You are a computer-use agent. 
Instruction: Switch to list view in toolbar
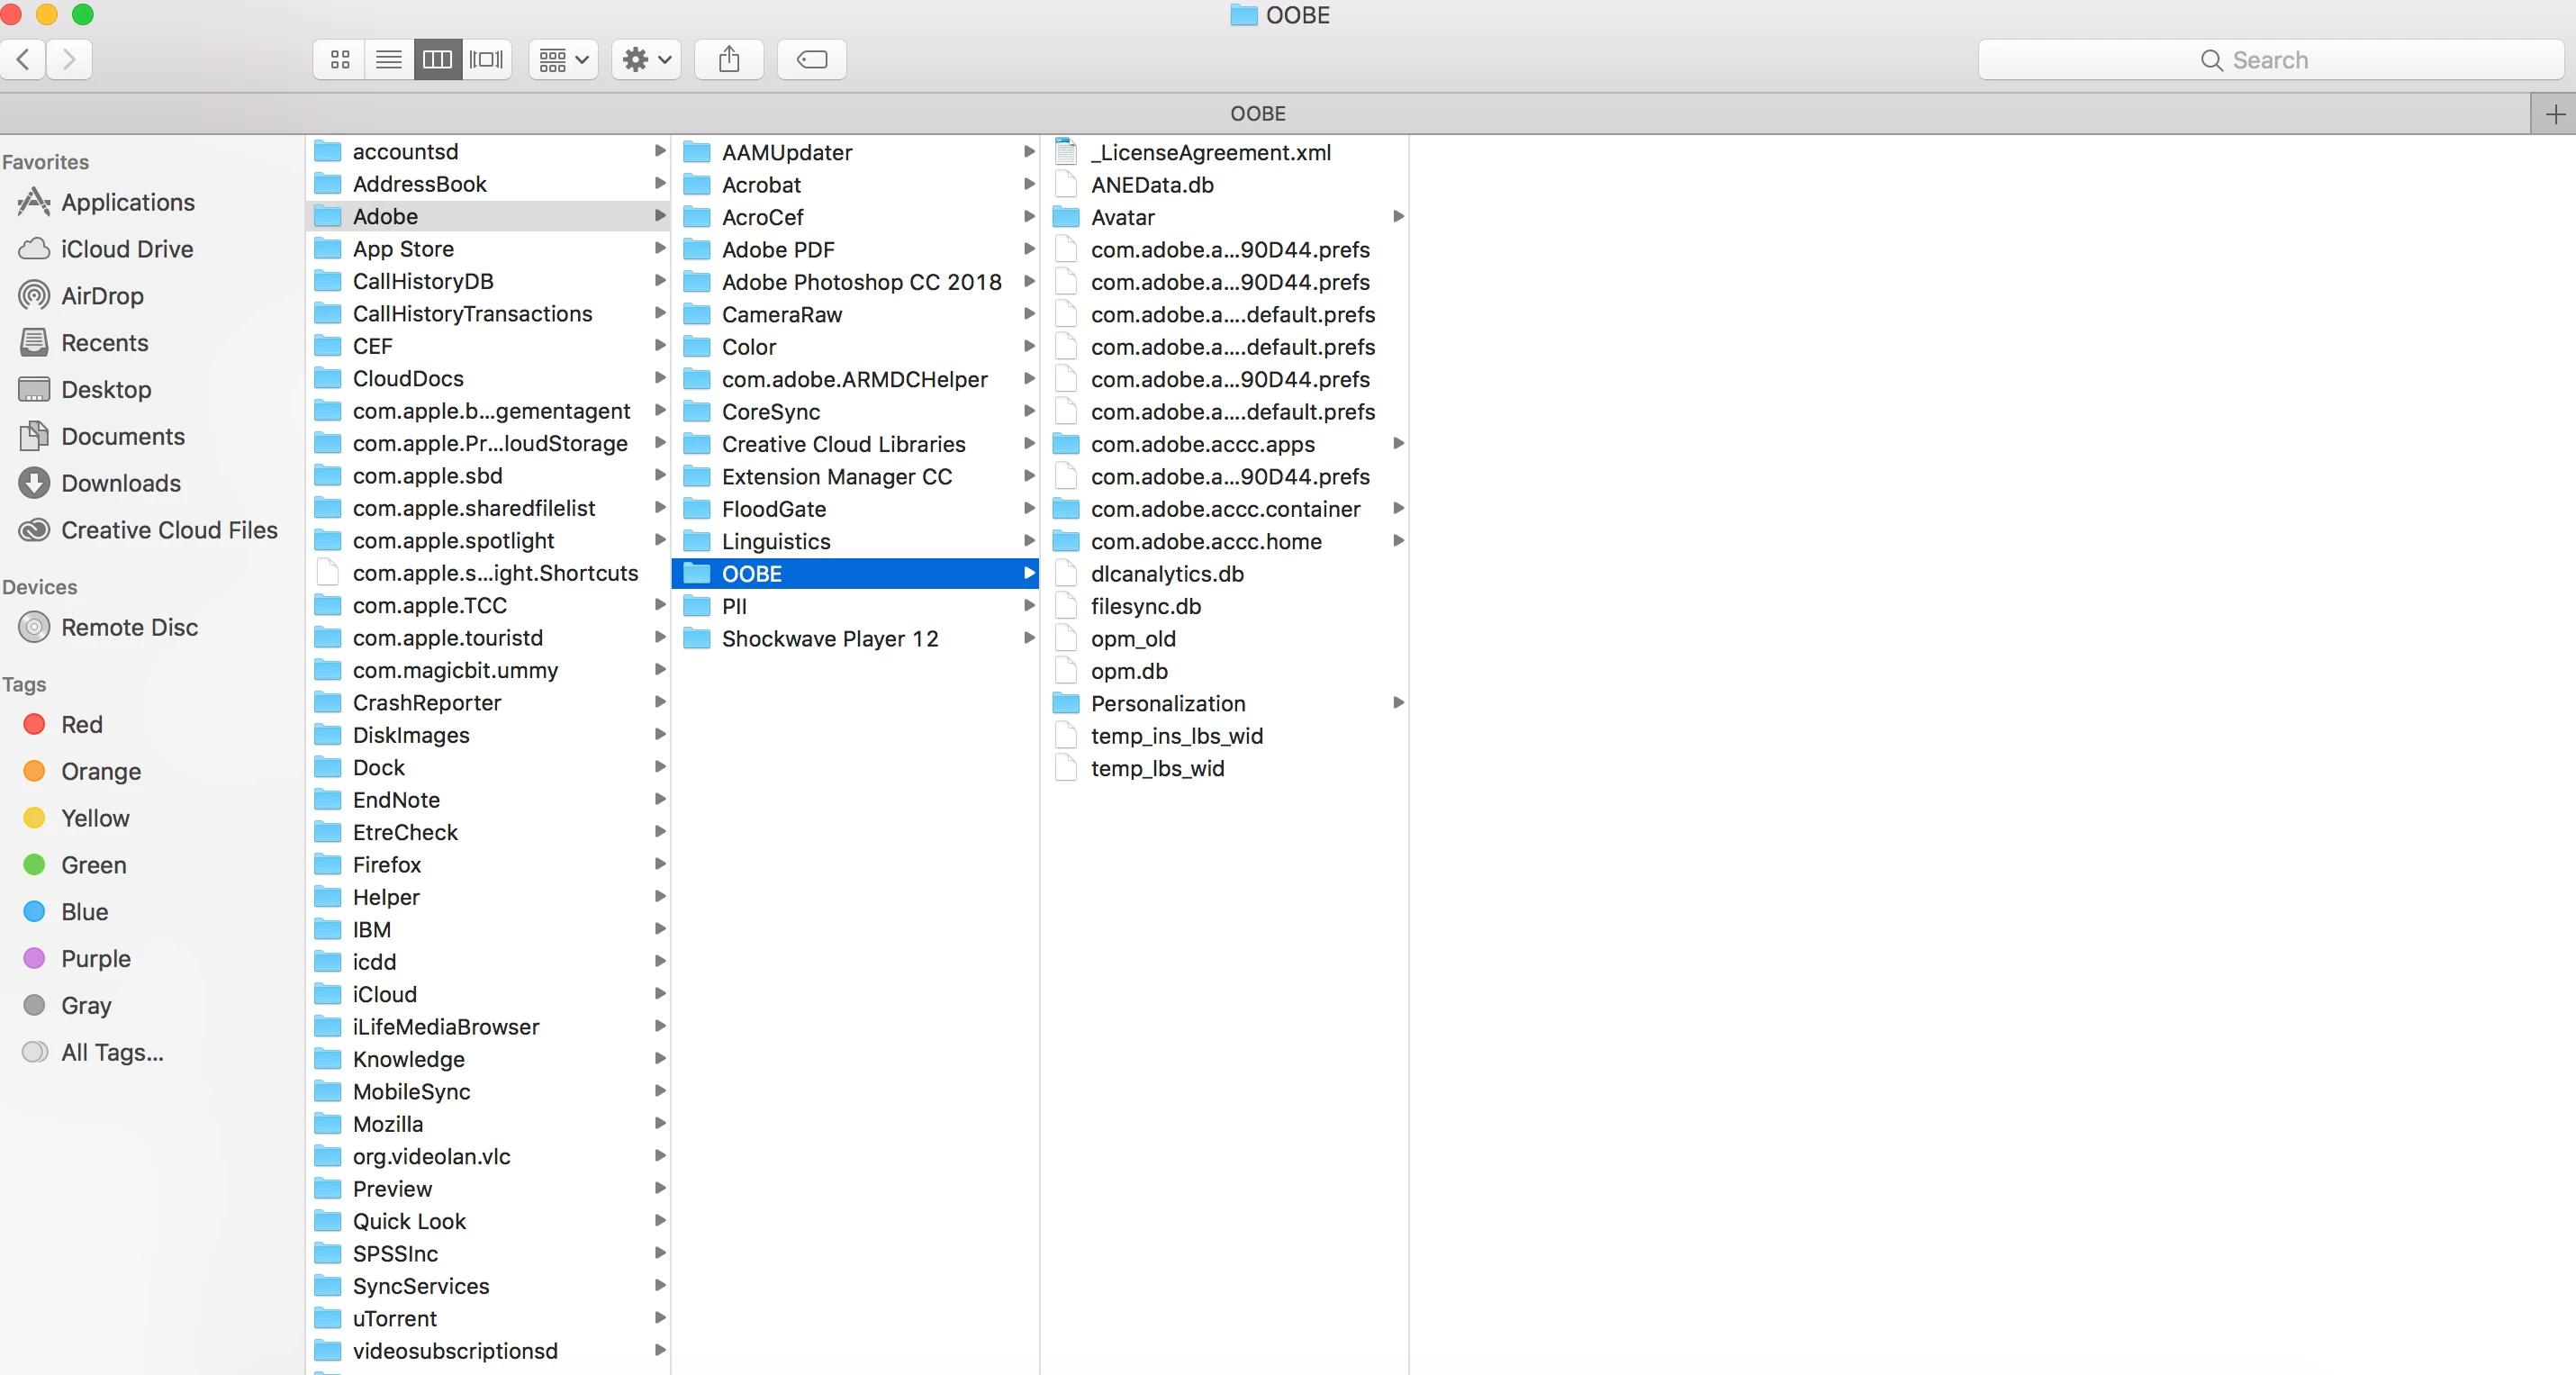click(389, 60)
